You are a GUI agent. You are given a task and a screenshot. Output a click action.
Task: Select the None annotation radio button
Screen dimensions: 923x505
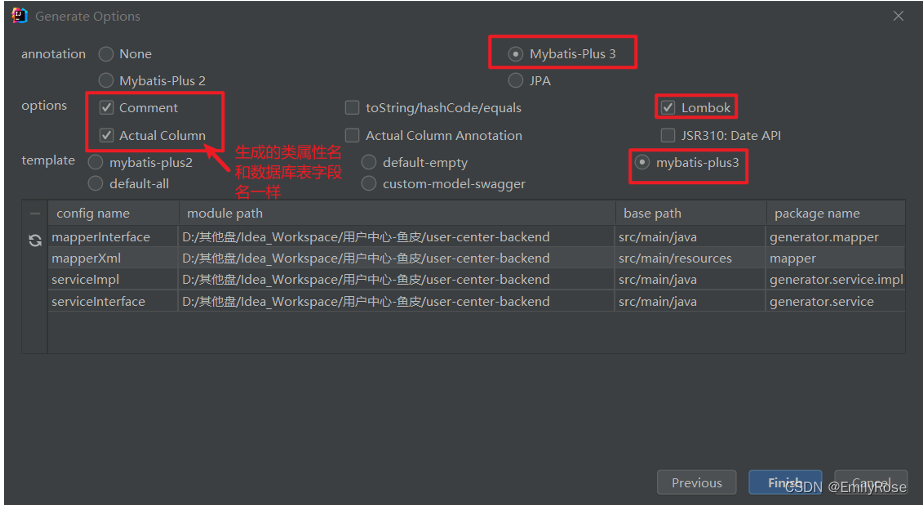[x=106, y=54]
